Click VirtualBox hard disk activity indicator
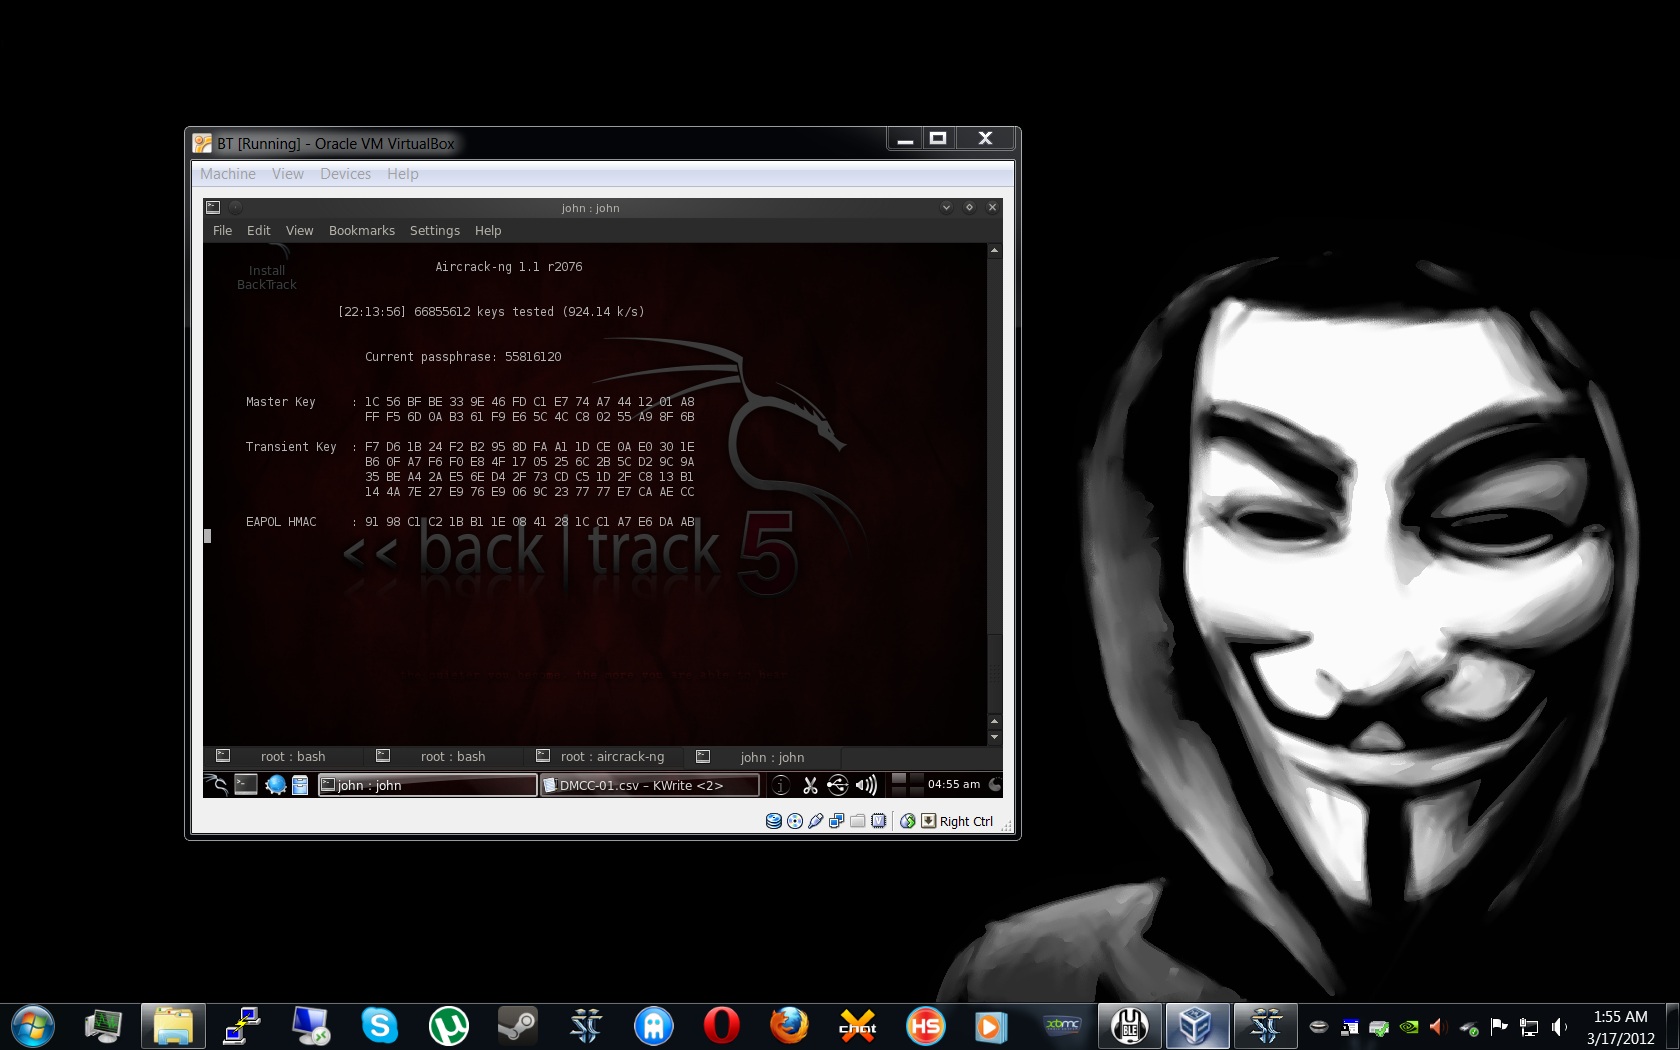Image resolution: width=1680 pixels, height=1050 pixels. point(774,821)
